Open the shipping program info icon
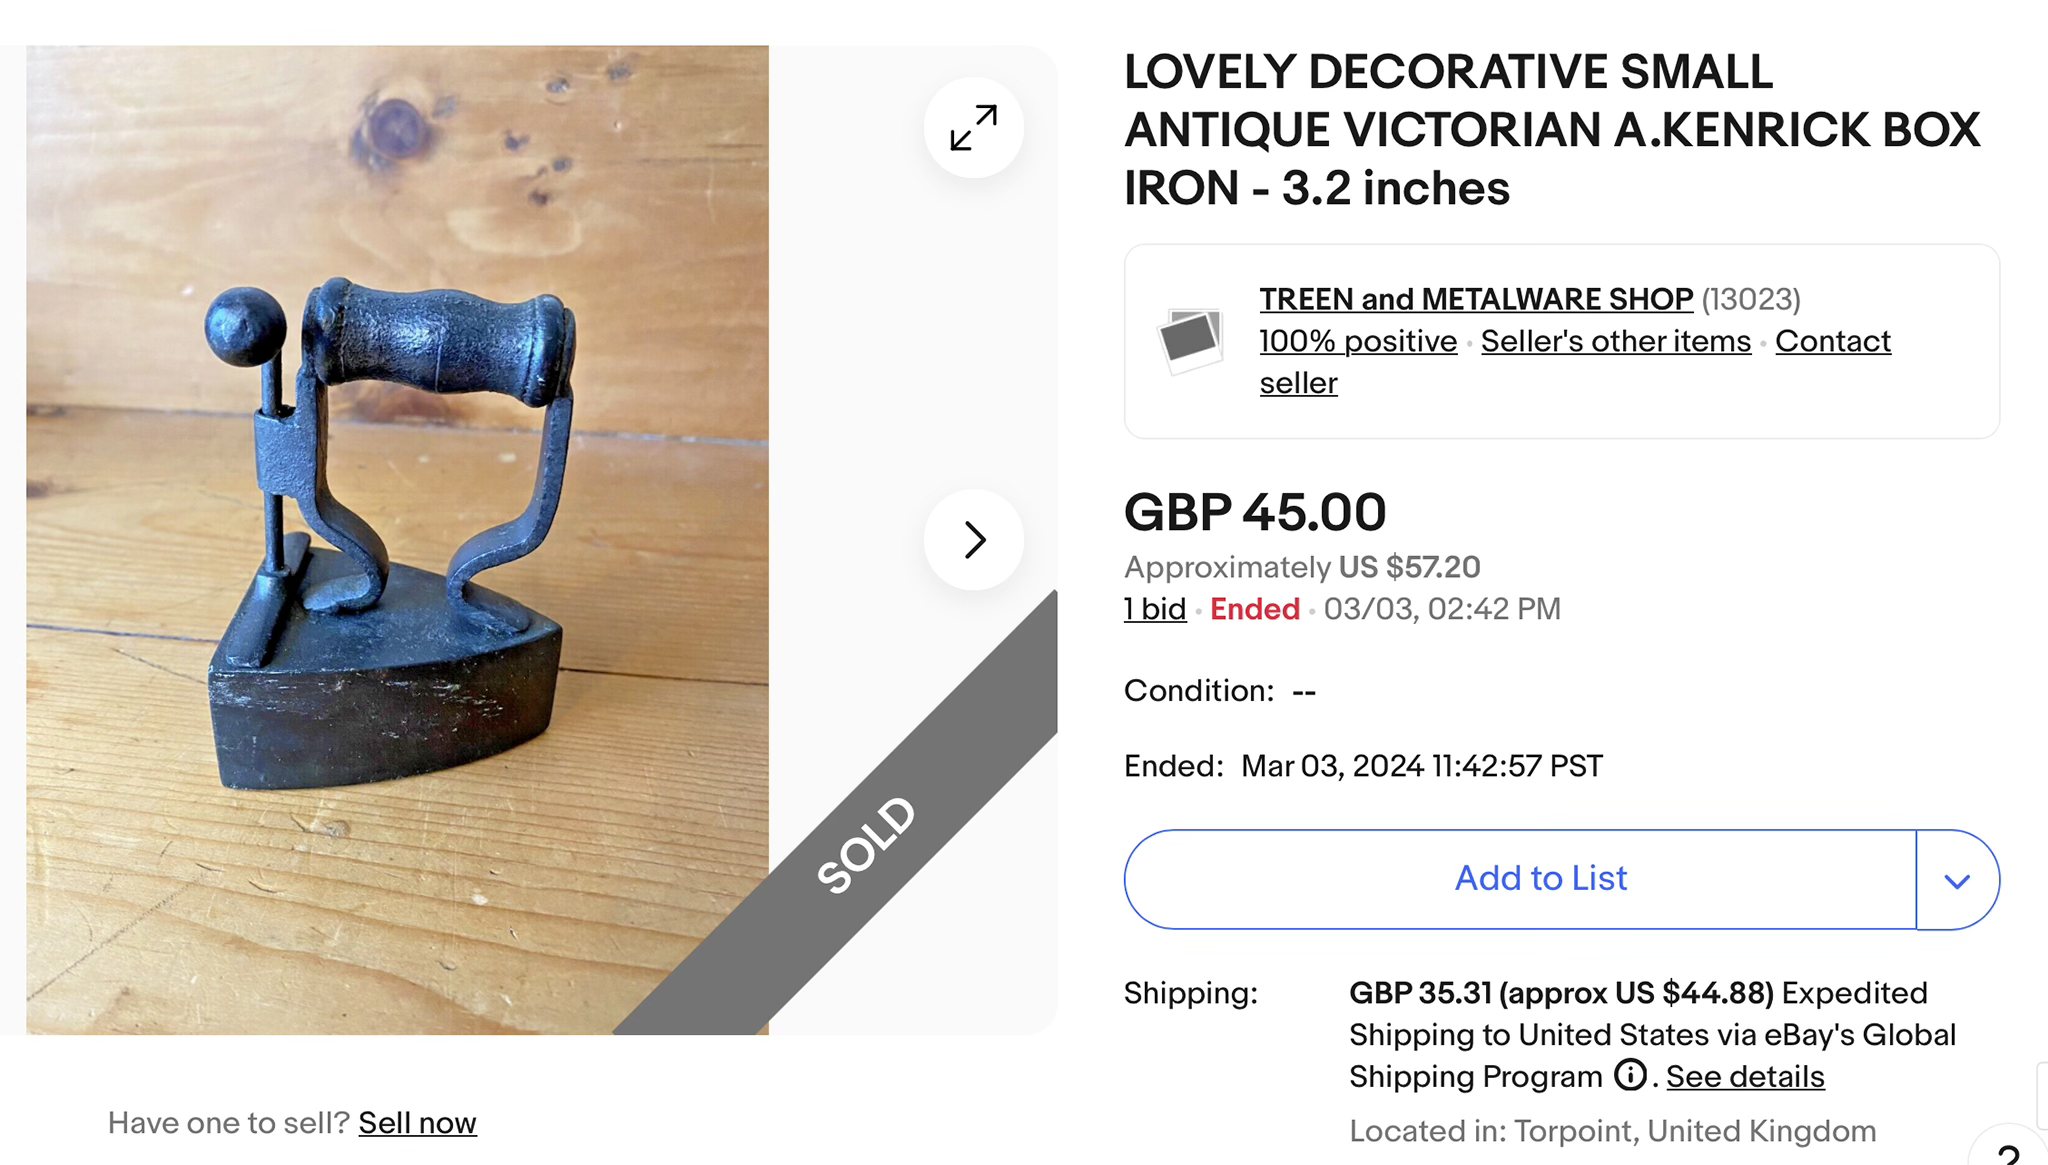Screen dimensions: 2048x1165 pyautogui.click(x=1630, y=1075)
